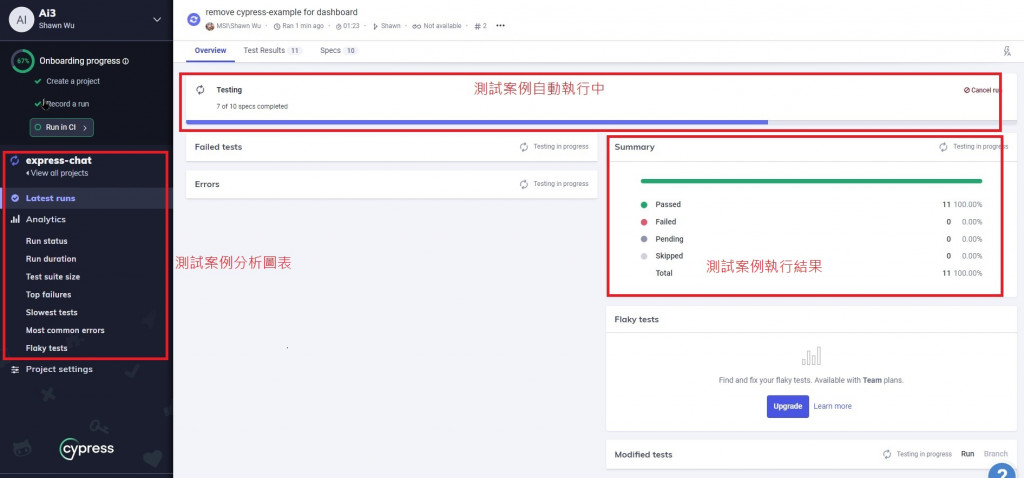The width and height of the screenshot is (1024, 478).
Task: Click the run title 'remove cypress-example for dashboard'
Action: click(281, 12)
